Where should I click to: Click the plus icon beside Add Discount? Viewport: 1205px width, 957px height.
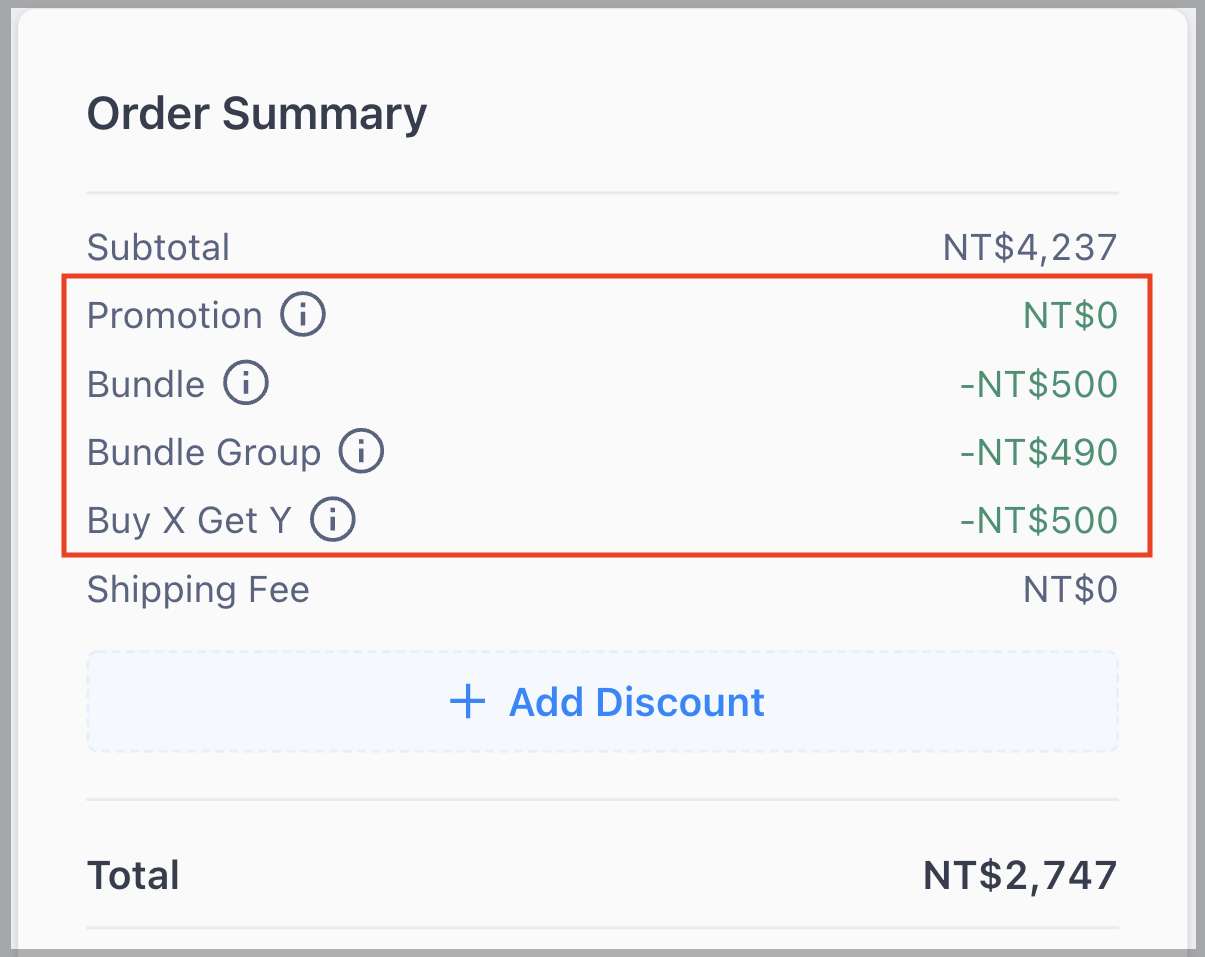pyautogui.click(x=467, y=702)
